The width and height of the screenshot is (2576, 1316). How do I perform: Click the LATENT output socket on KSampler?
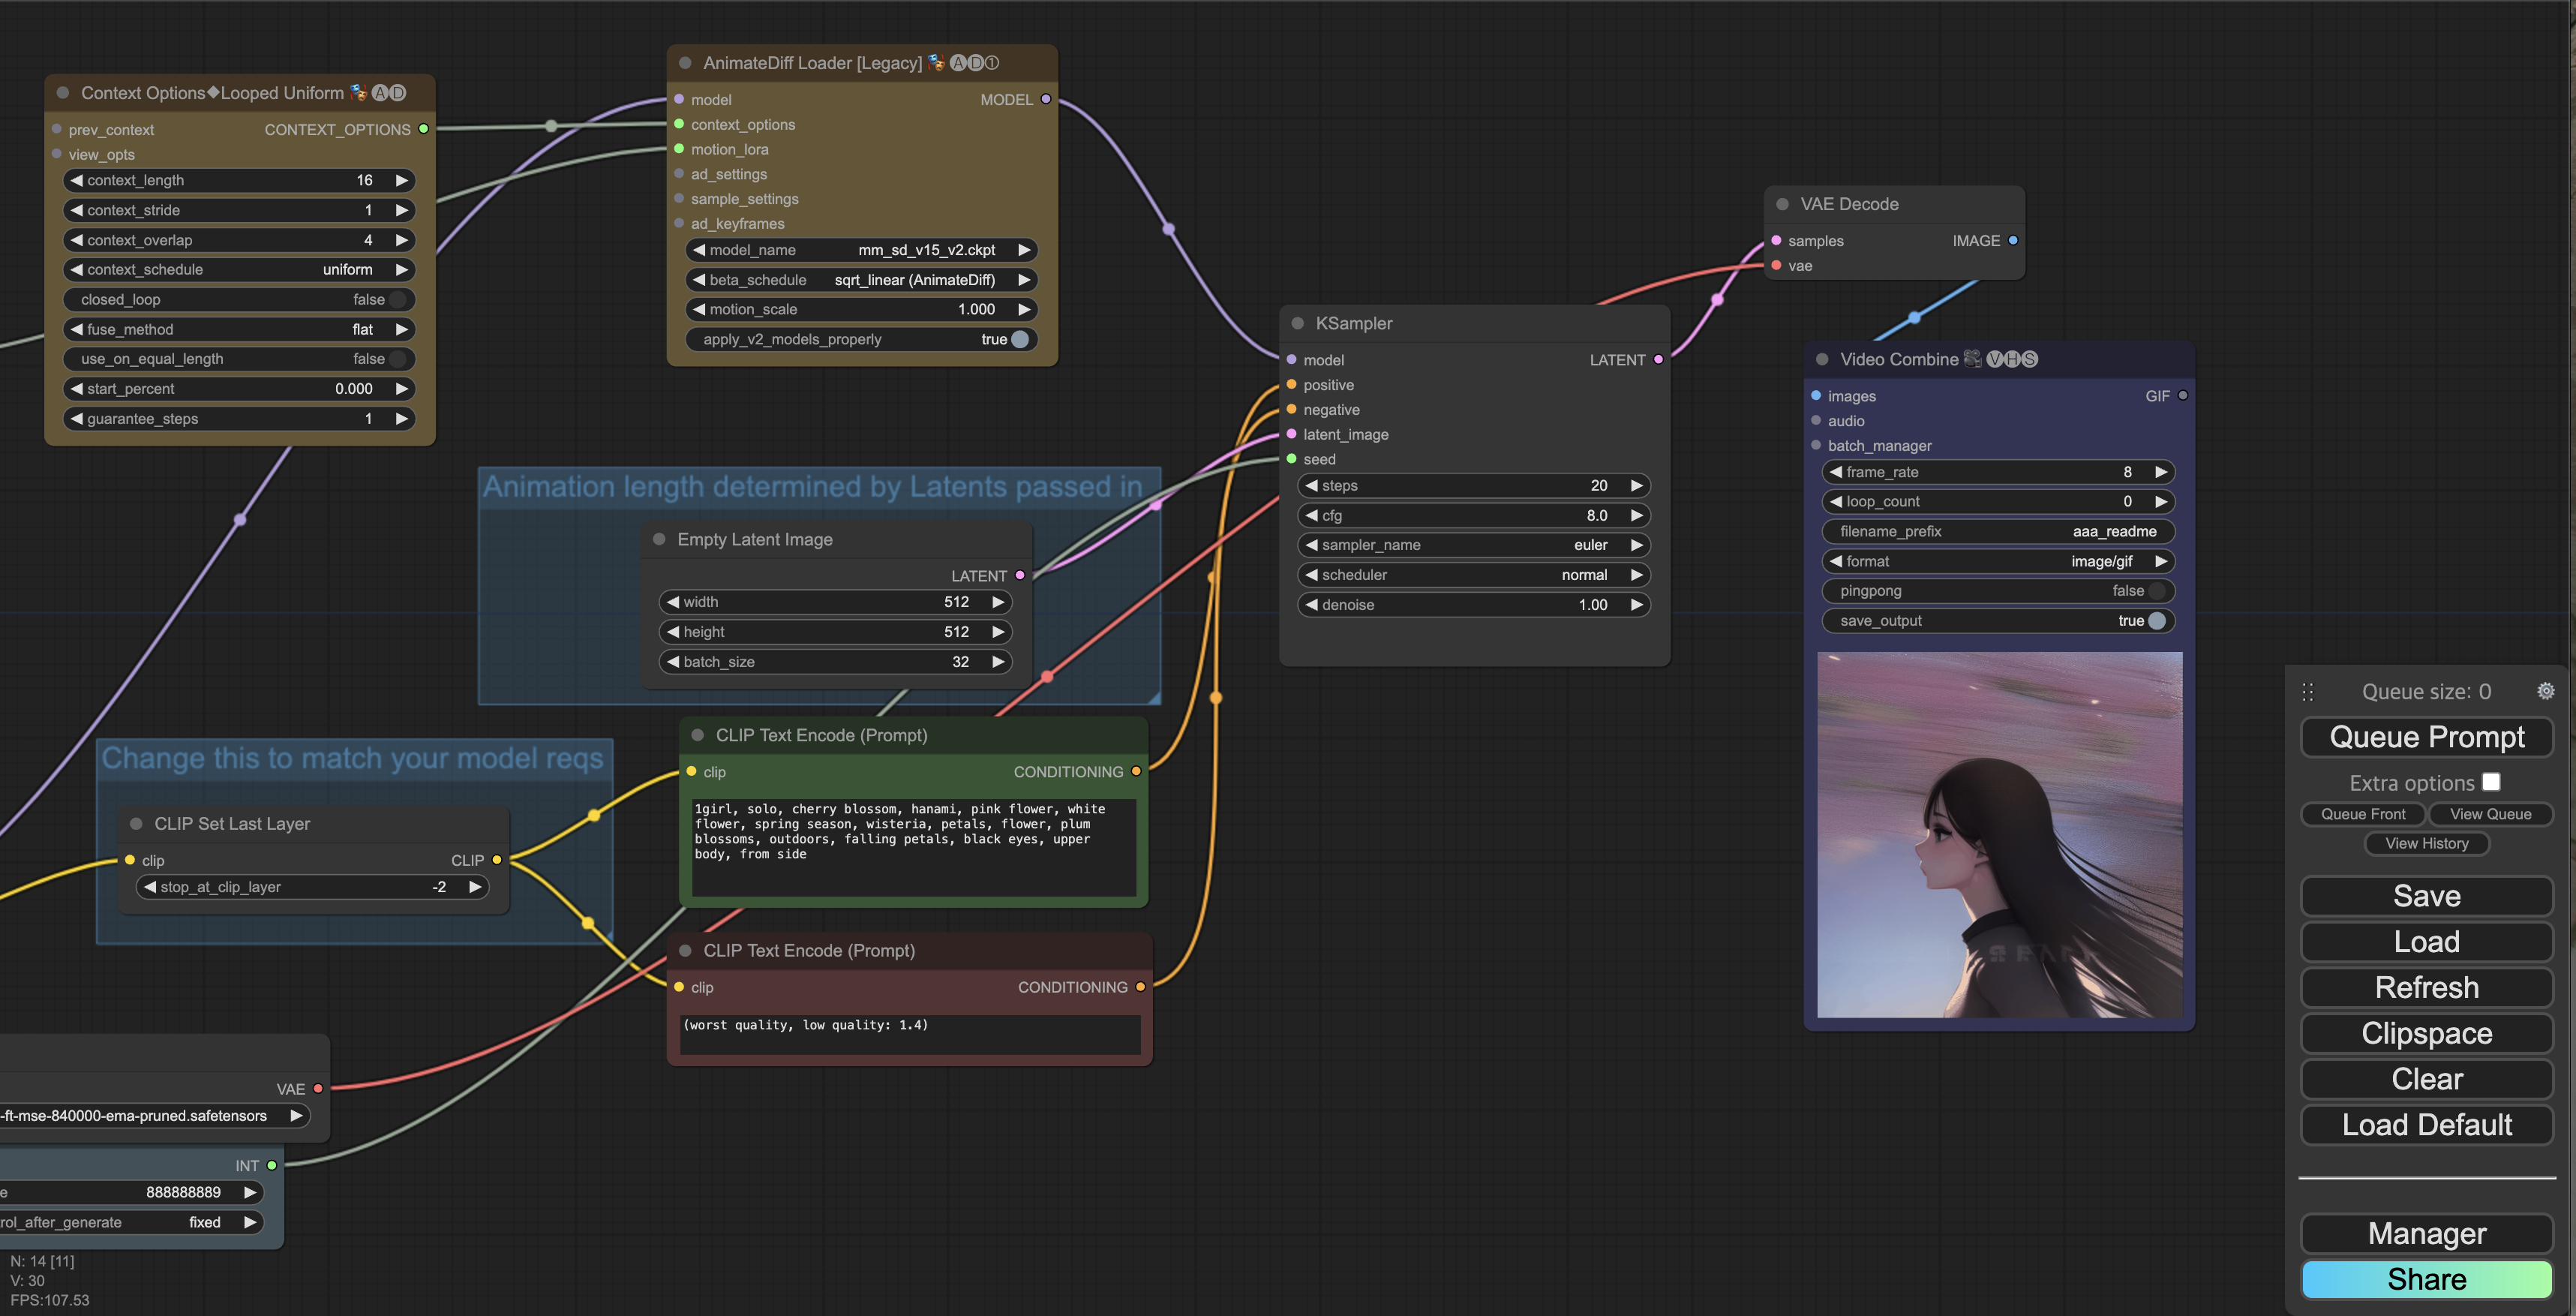tap(1658, 359)
